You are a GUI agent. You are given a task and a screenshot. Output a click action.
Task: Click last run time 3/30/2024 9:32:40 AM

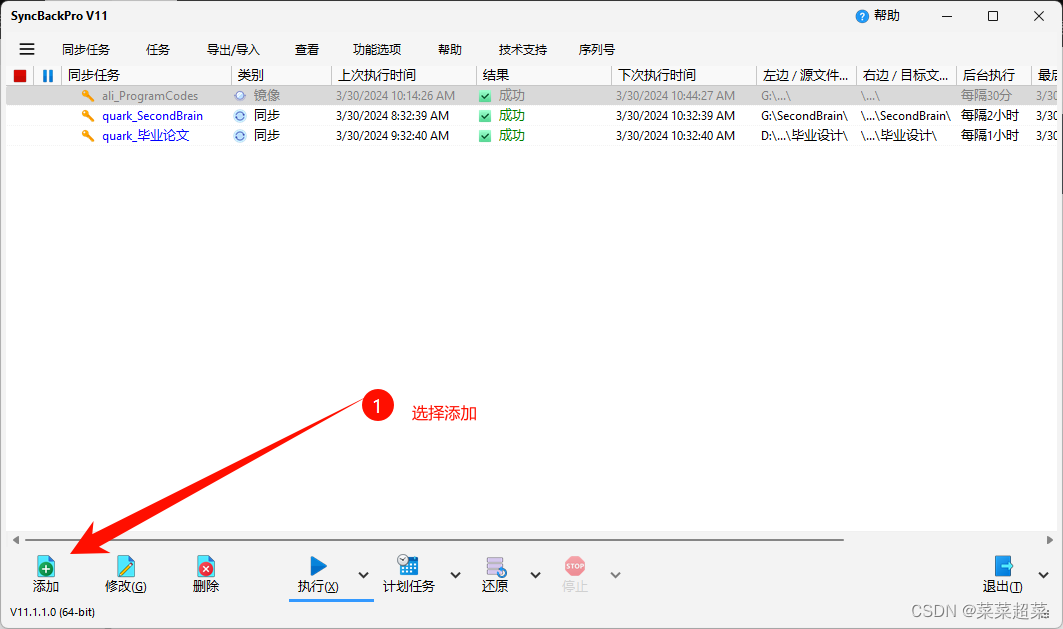click(393, 136)
